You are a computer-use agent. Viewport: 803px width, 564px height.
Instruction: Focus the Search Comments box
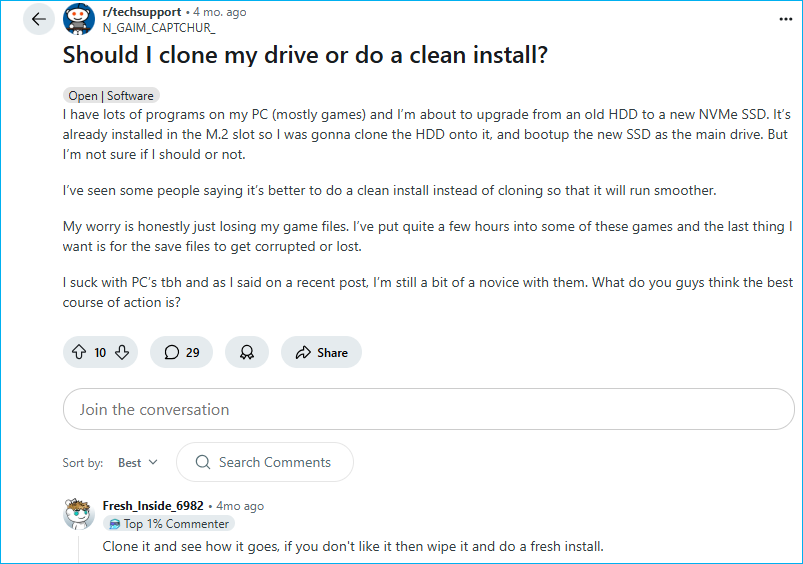(265, 463)
